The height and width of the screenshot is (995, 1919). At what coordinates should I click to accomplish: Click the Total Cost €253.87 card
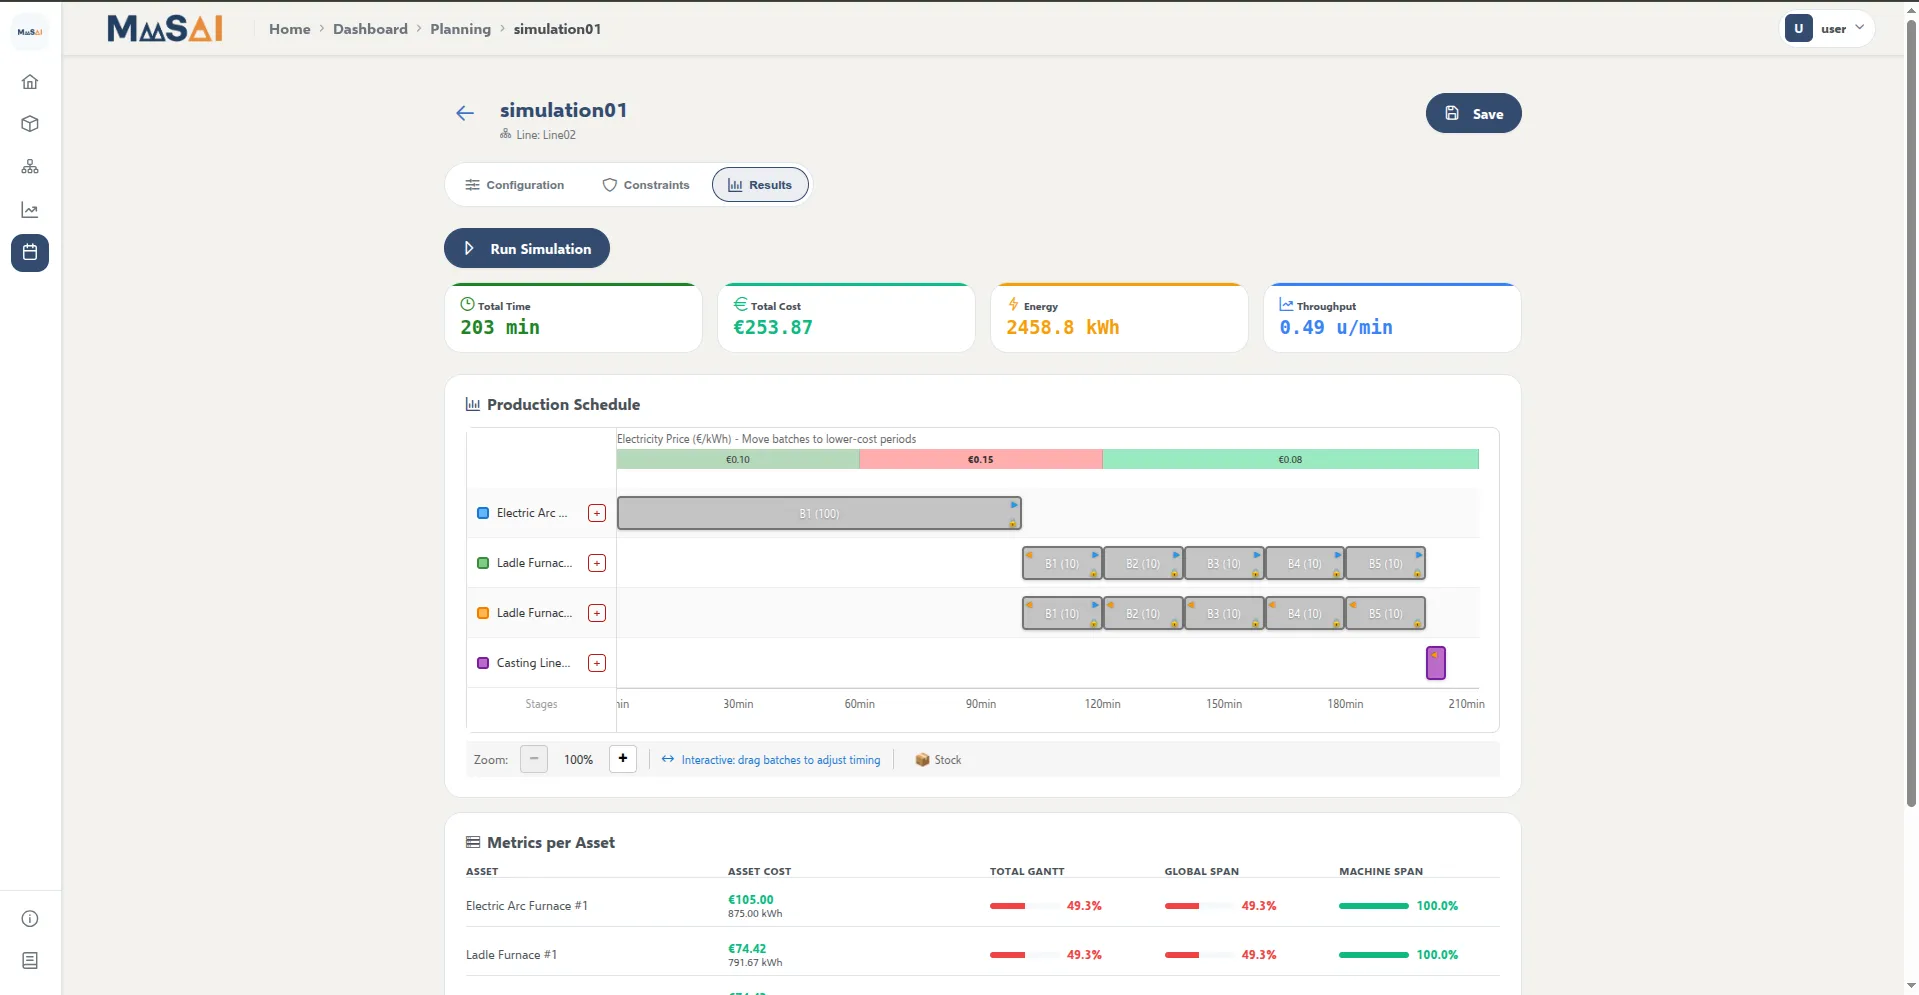(x=846, y=318)
